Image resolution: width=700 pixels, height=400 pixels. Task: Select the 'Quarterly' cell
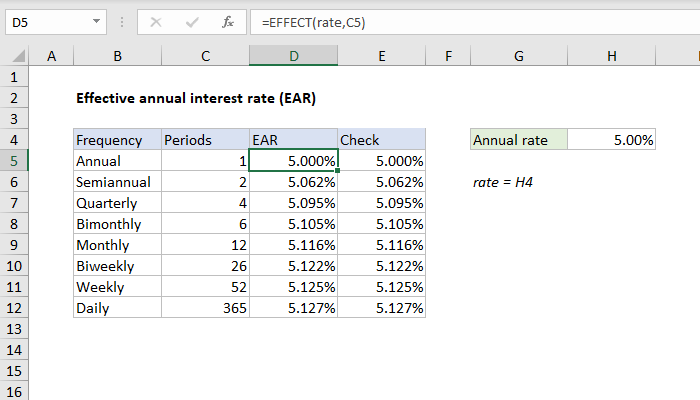(x=117, y=203)
